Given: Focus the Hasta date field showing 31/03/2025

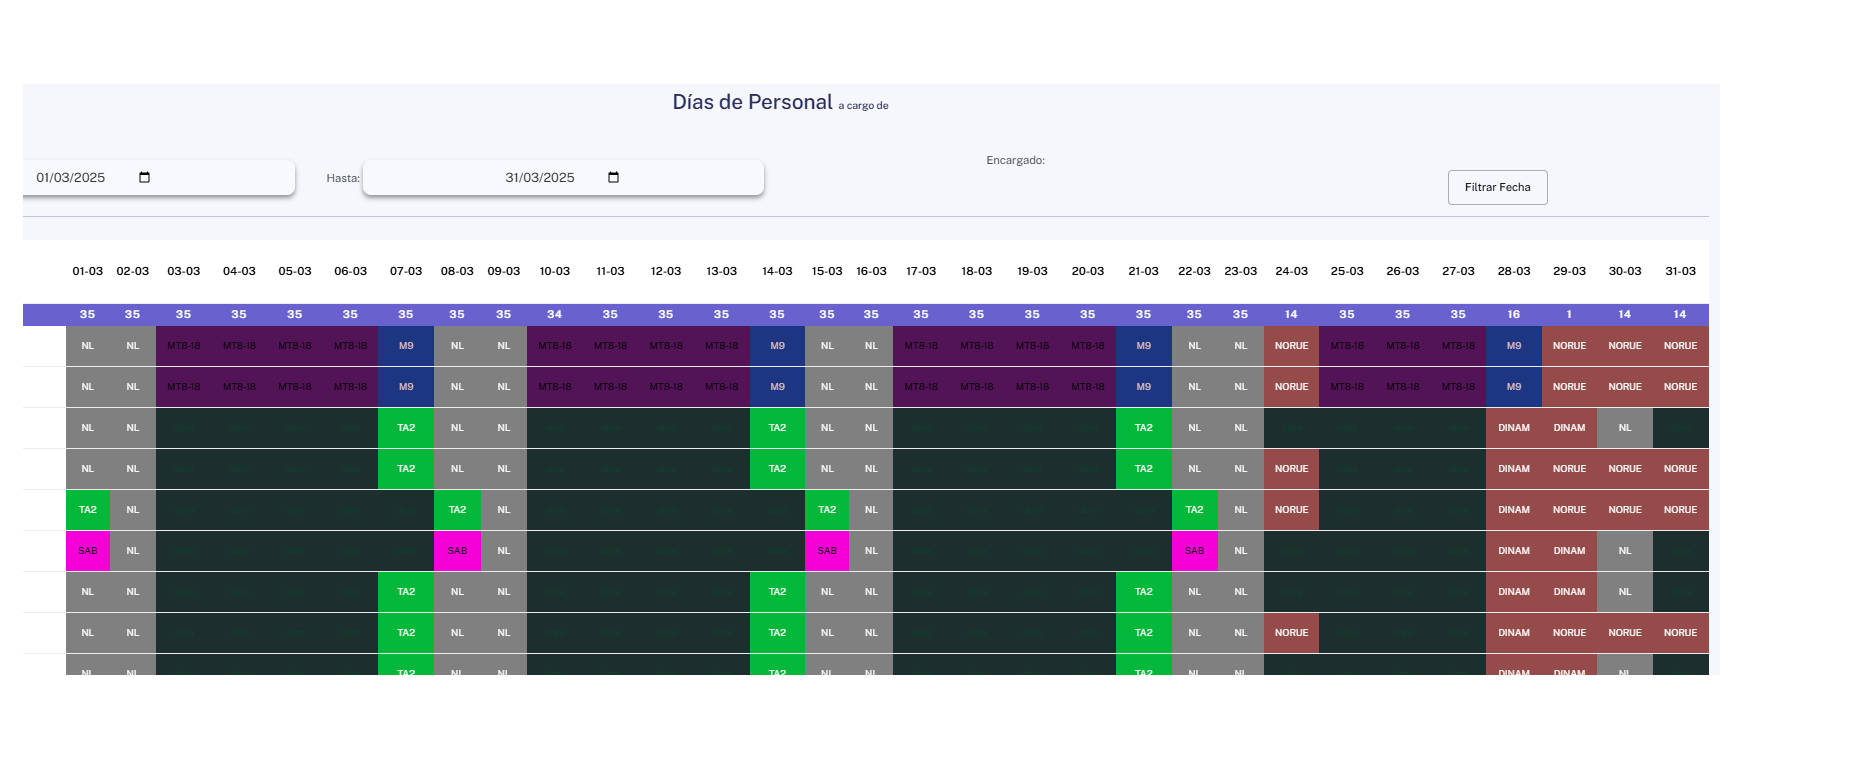Looking at the screenshot, I should 563,178.
